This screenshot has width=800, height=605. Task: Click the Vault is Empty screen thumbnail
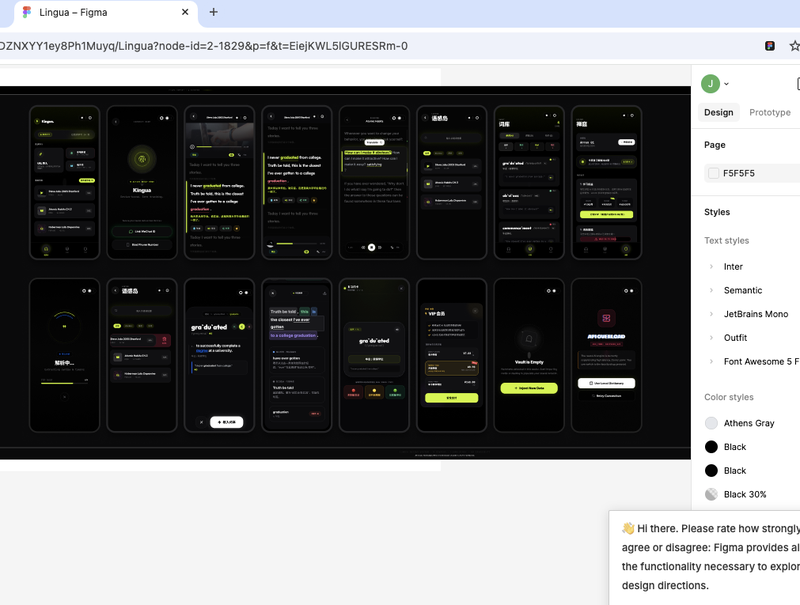pos(529,355)
